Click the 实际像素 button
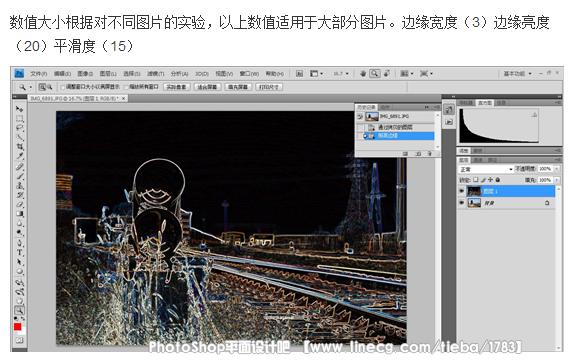This screenshot has height=364, width=572. point(177,87)
